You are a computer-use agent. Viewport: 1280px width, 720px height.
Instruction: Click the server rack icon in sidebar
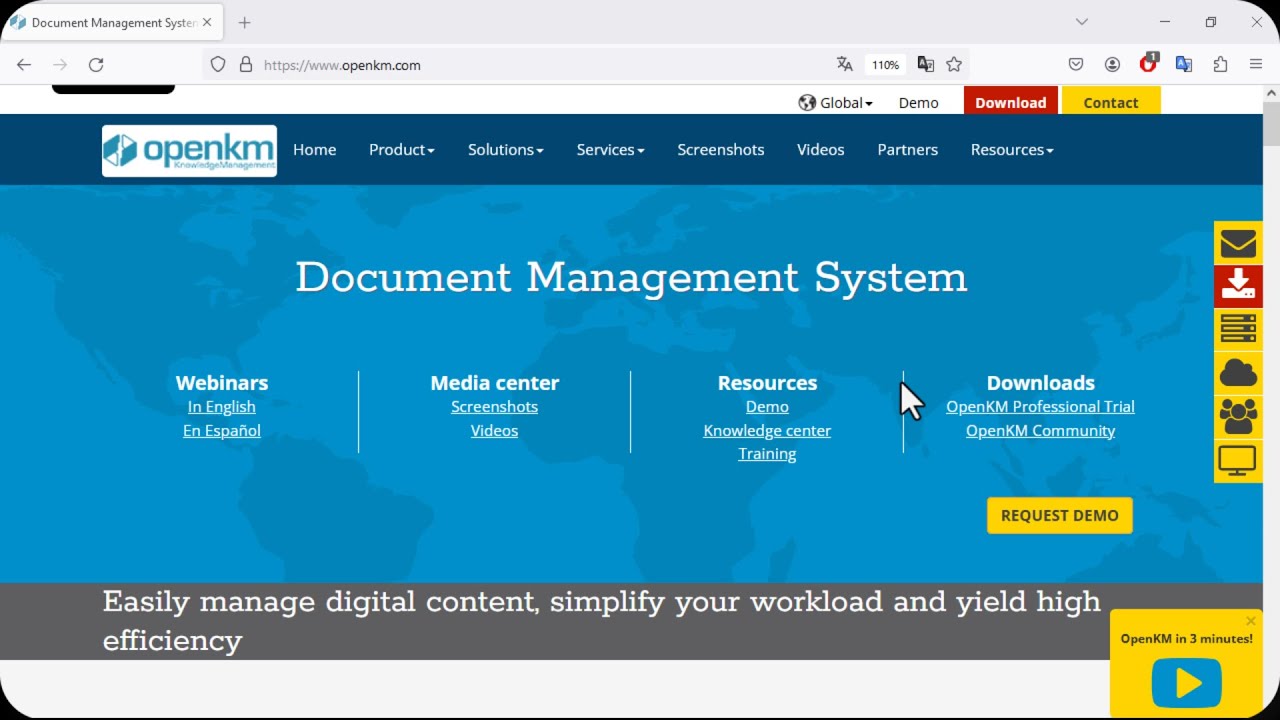(x=1238, y=329)
